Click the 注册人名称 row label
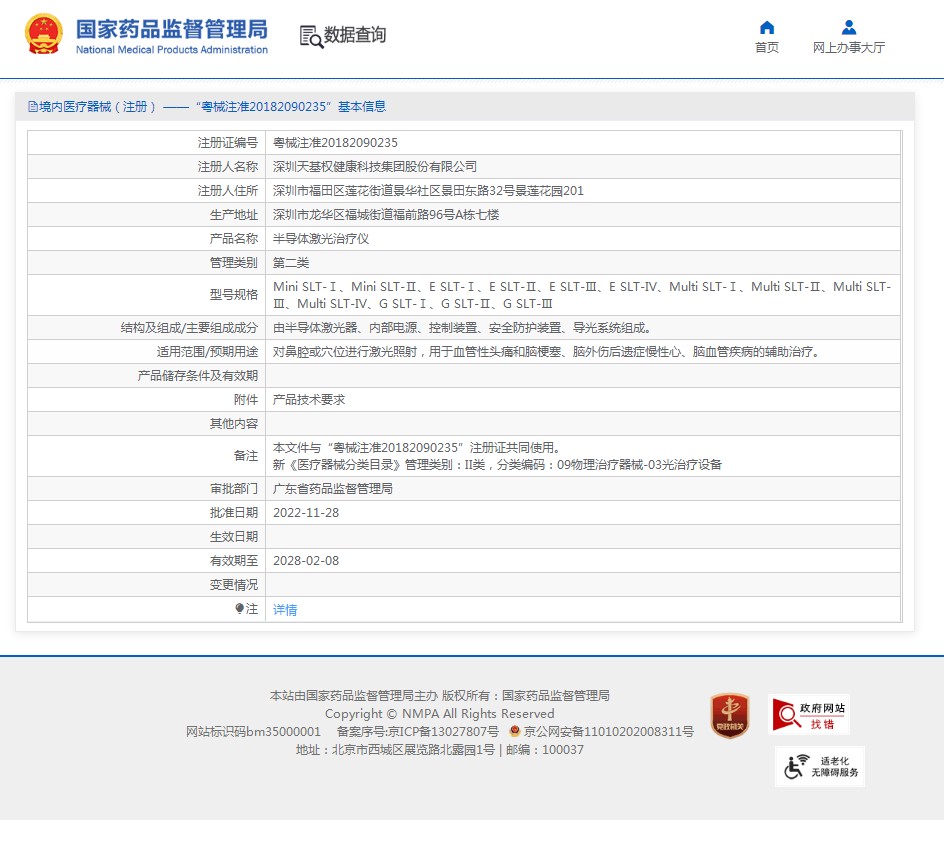 click(228, 167)
